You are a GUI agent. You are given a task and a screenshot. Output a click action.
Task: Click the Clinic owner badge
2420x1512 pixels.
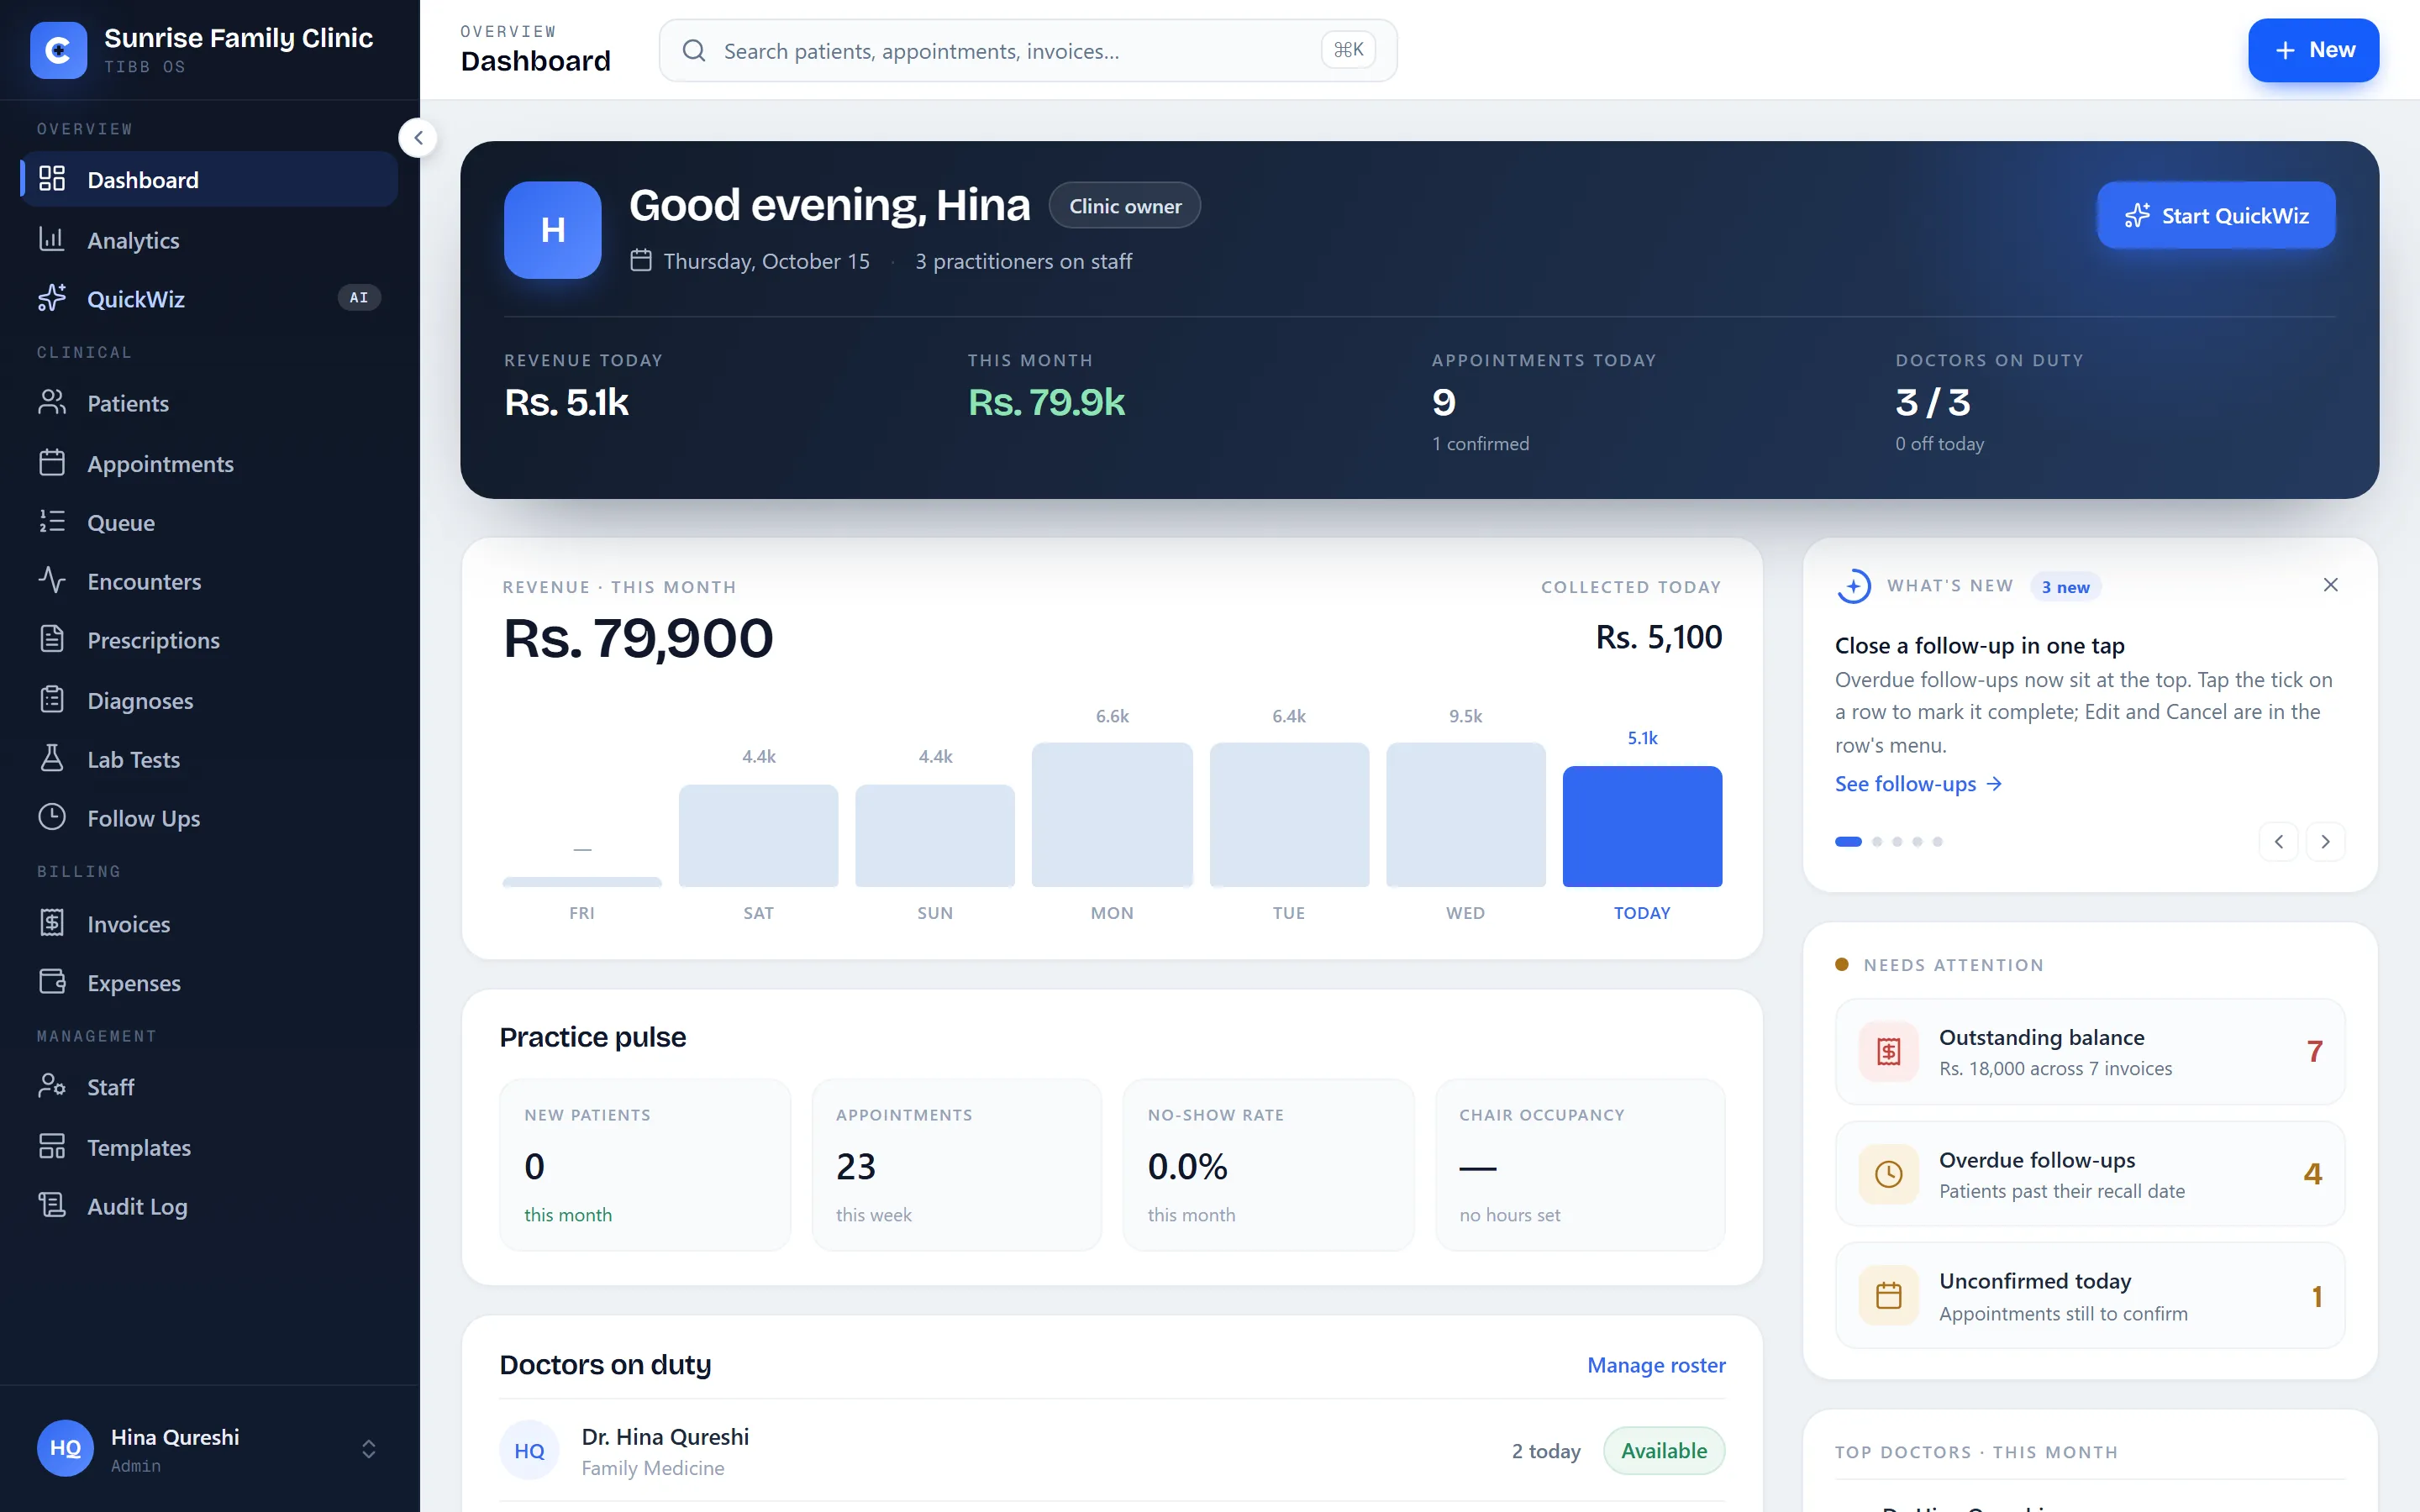[x=1124, y=206]
